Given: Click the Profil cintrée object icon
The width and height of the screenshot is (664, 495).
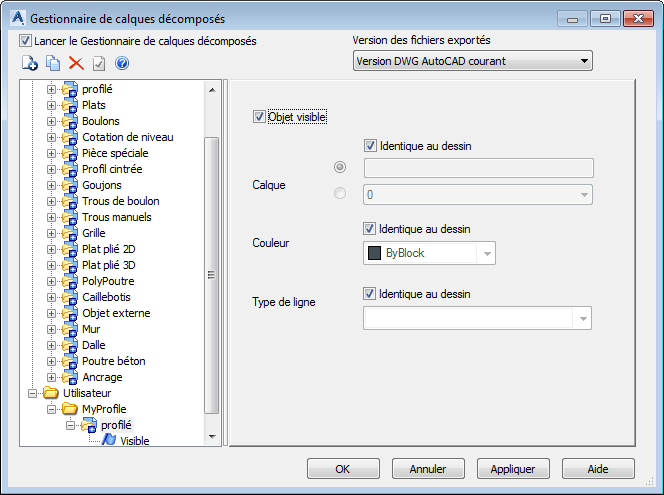Looking at the screenshot, I should (70, 169).
